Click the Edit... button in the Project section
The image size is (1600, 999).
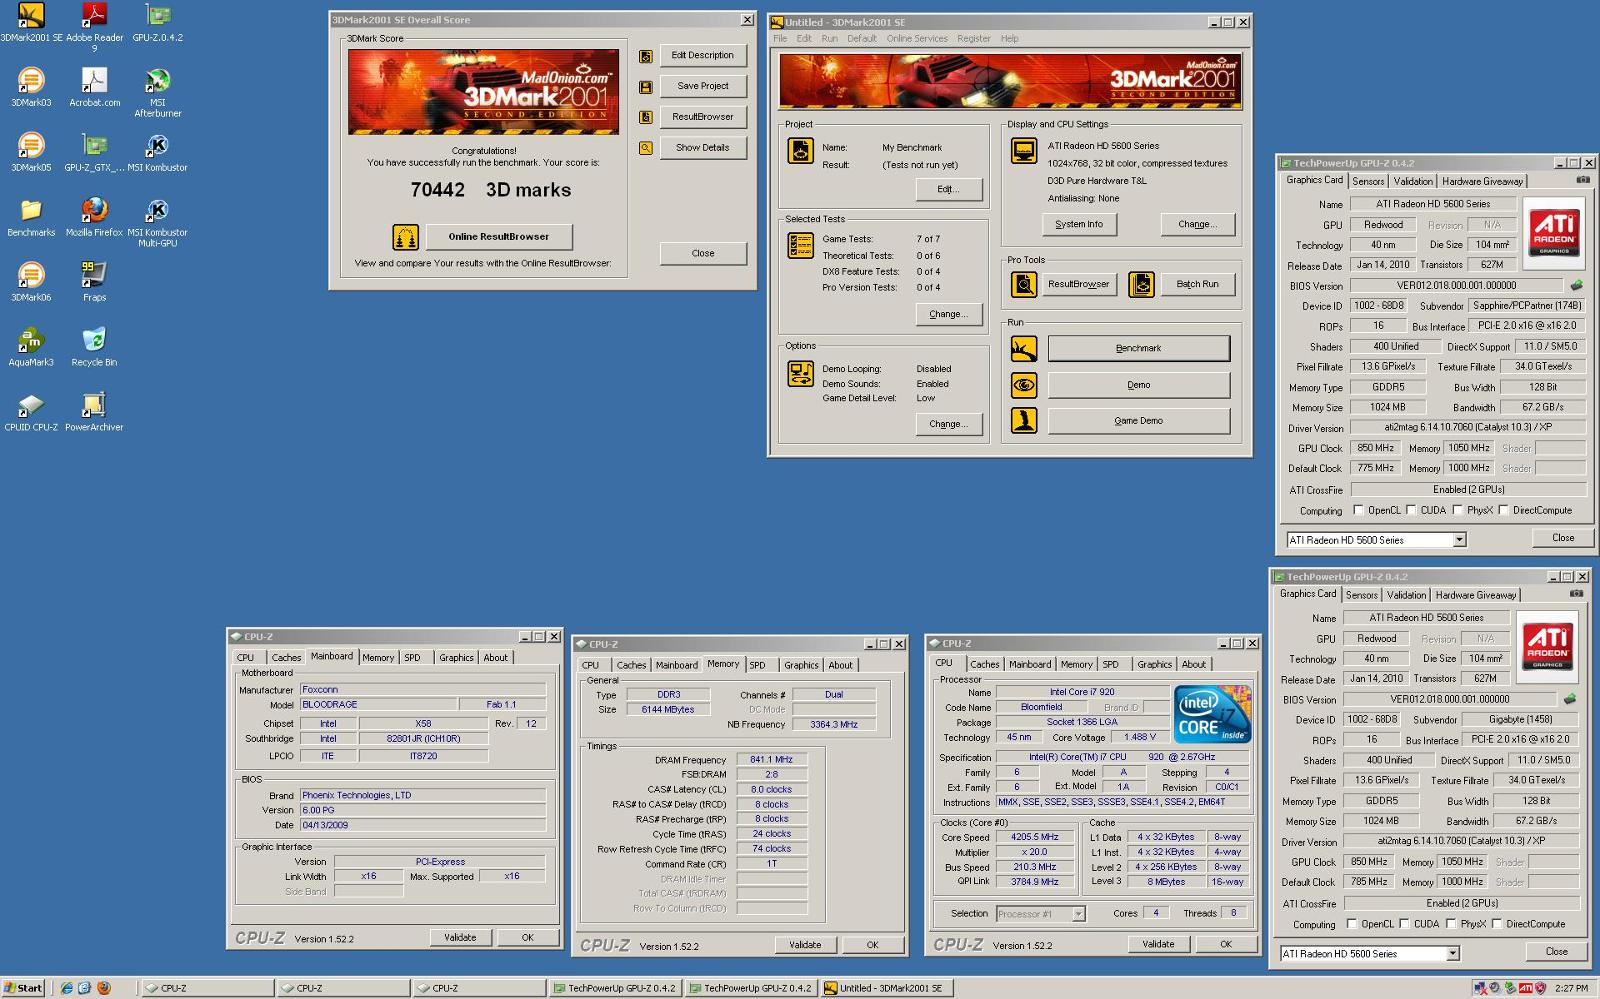(x=948, y=189)
